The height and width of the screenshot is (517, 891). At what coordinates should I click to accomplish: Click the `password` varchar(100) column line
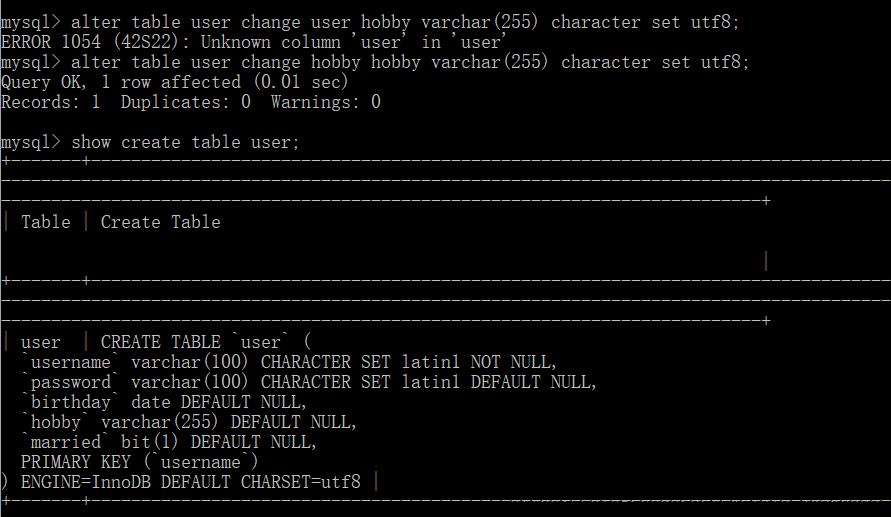click(309, 382)
